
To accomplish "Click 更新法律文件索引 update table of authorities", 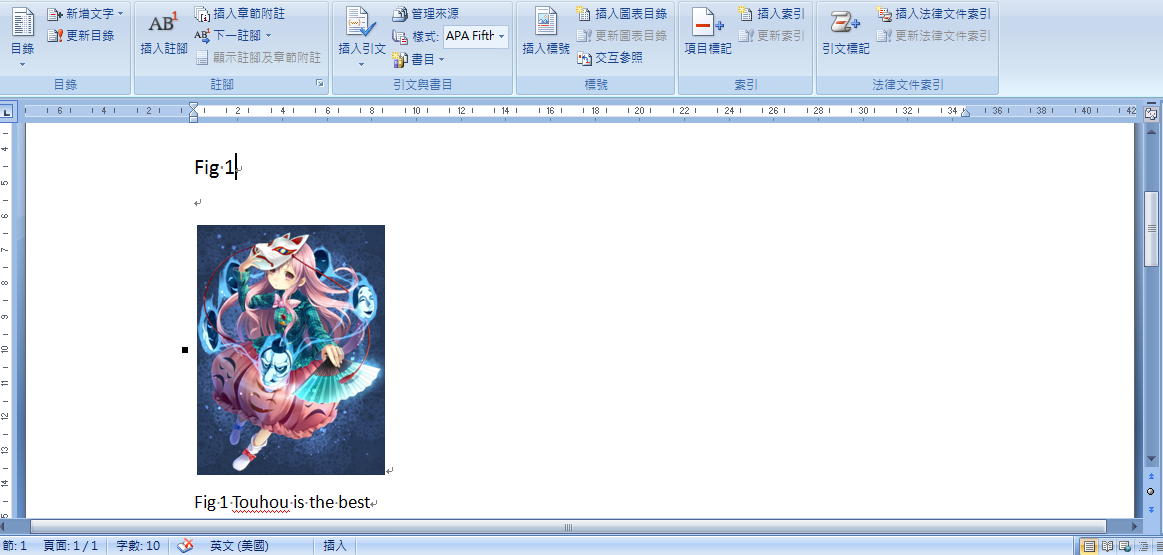I will (933, 35).
